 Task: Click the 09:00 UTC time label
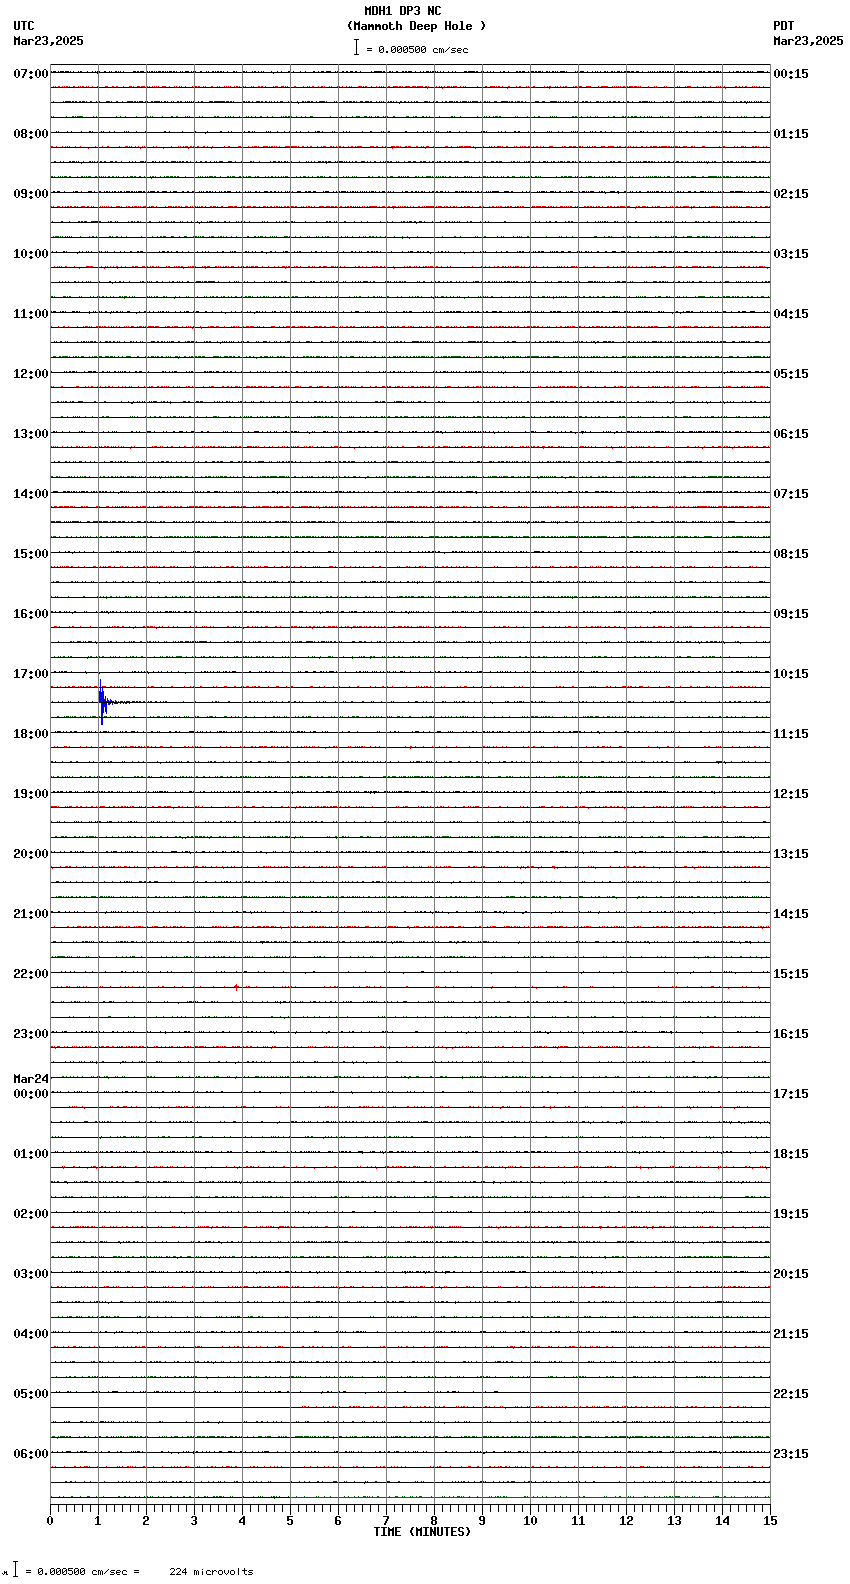click(x=31, y=194)
